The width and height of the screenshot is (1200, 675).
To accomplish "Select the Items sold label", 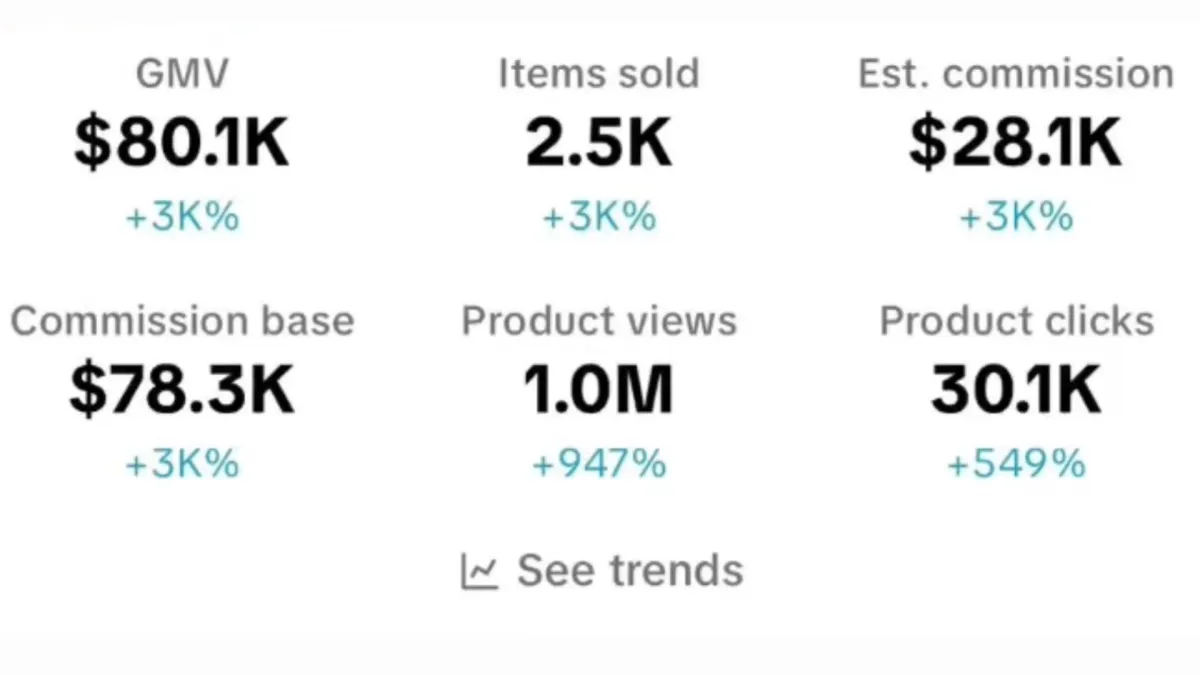I will (x=599, y=74).
